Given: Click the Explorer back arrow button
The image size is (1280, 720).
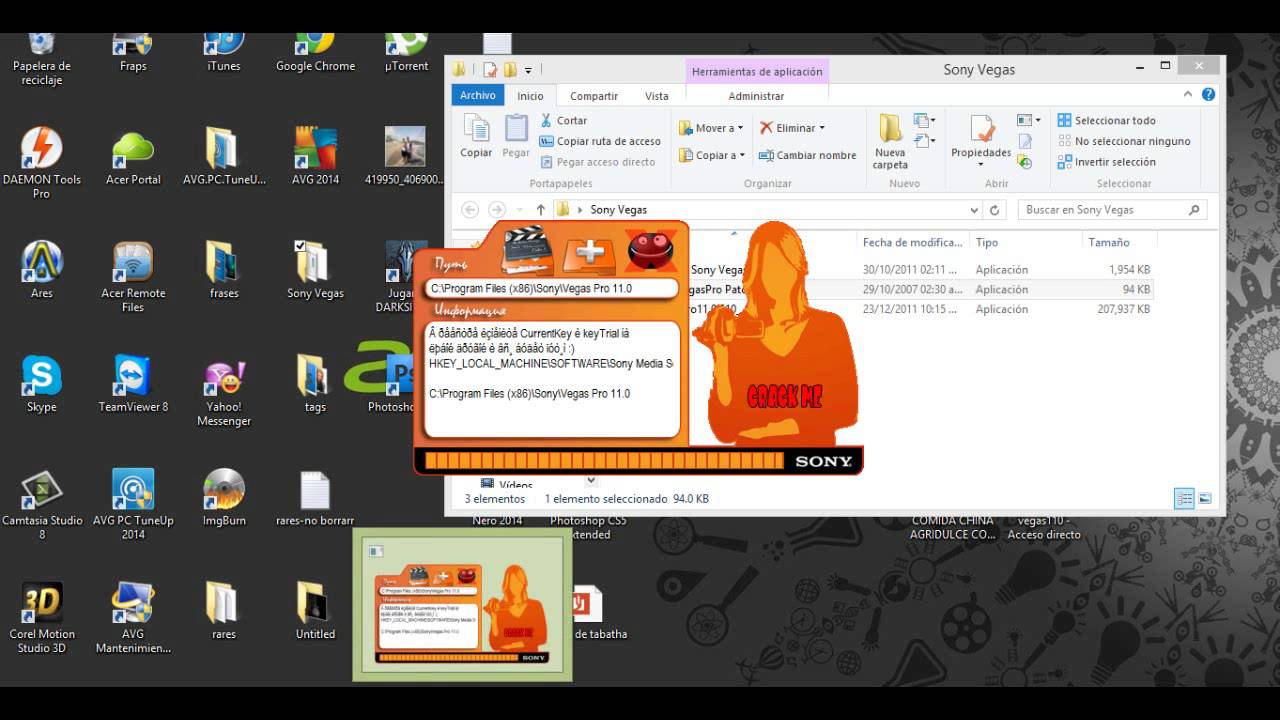Looking at the screenshot, I should [x=470, y=210].
